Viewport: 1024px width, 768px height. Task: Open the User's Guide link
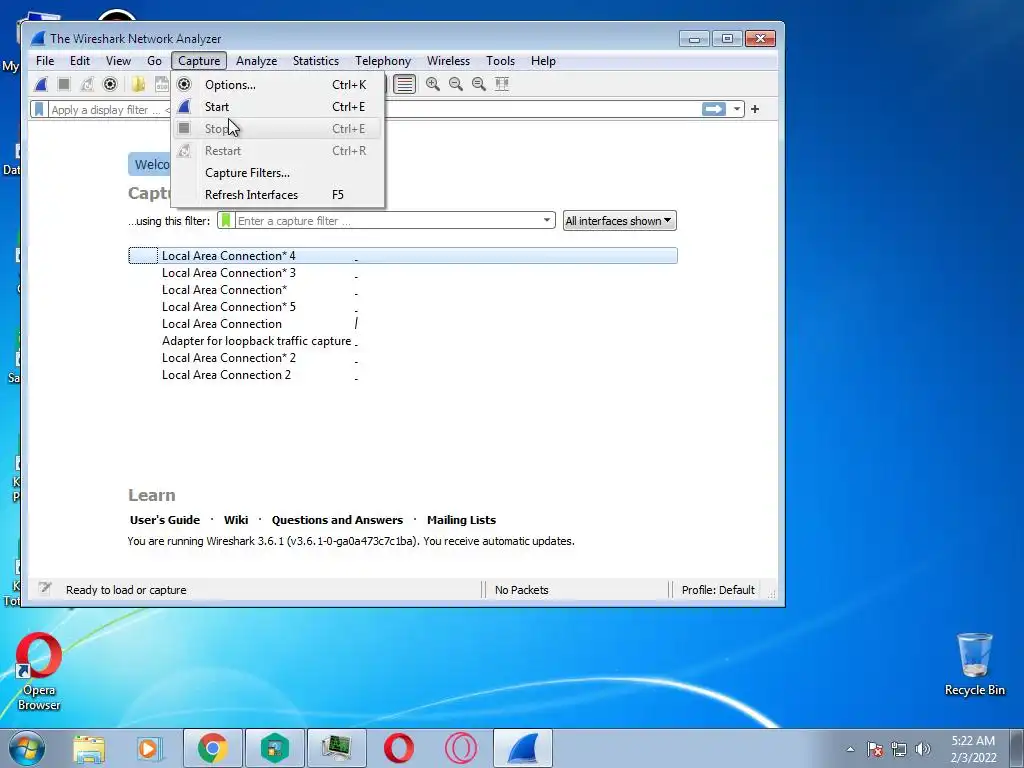165,520
